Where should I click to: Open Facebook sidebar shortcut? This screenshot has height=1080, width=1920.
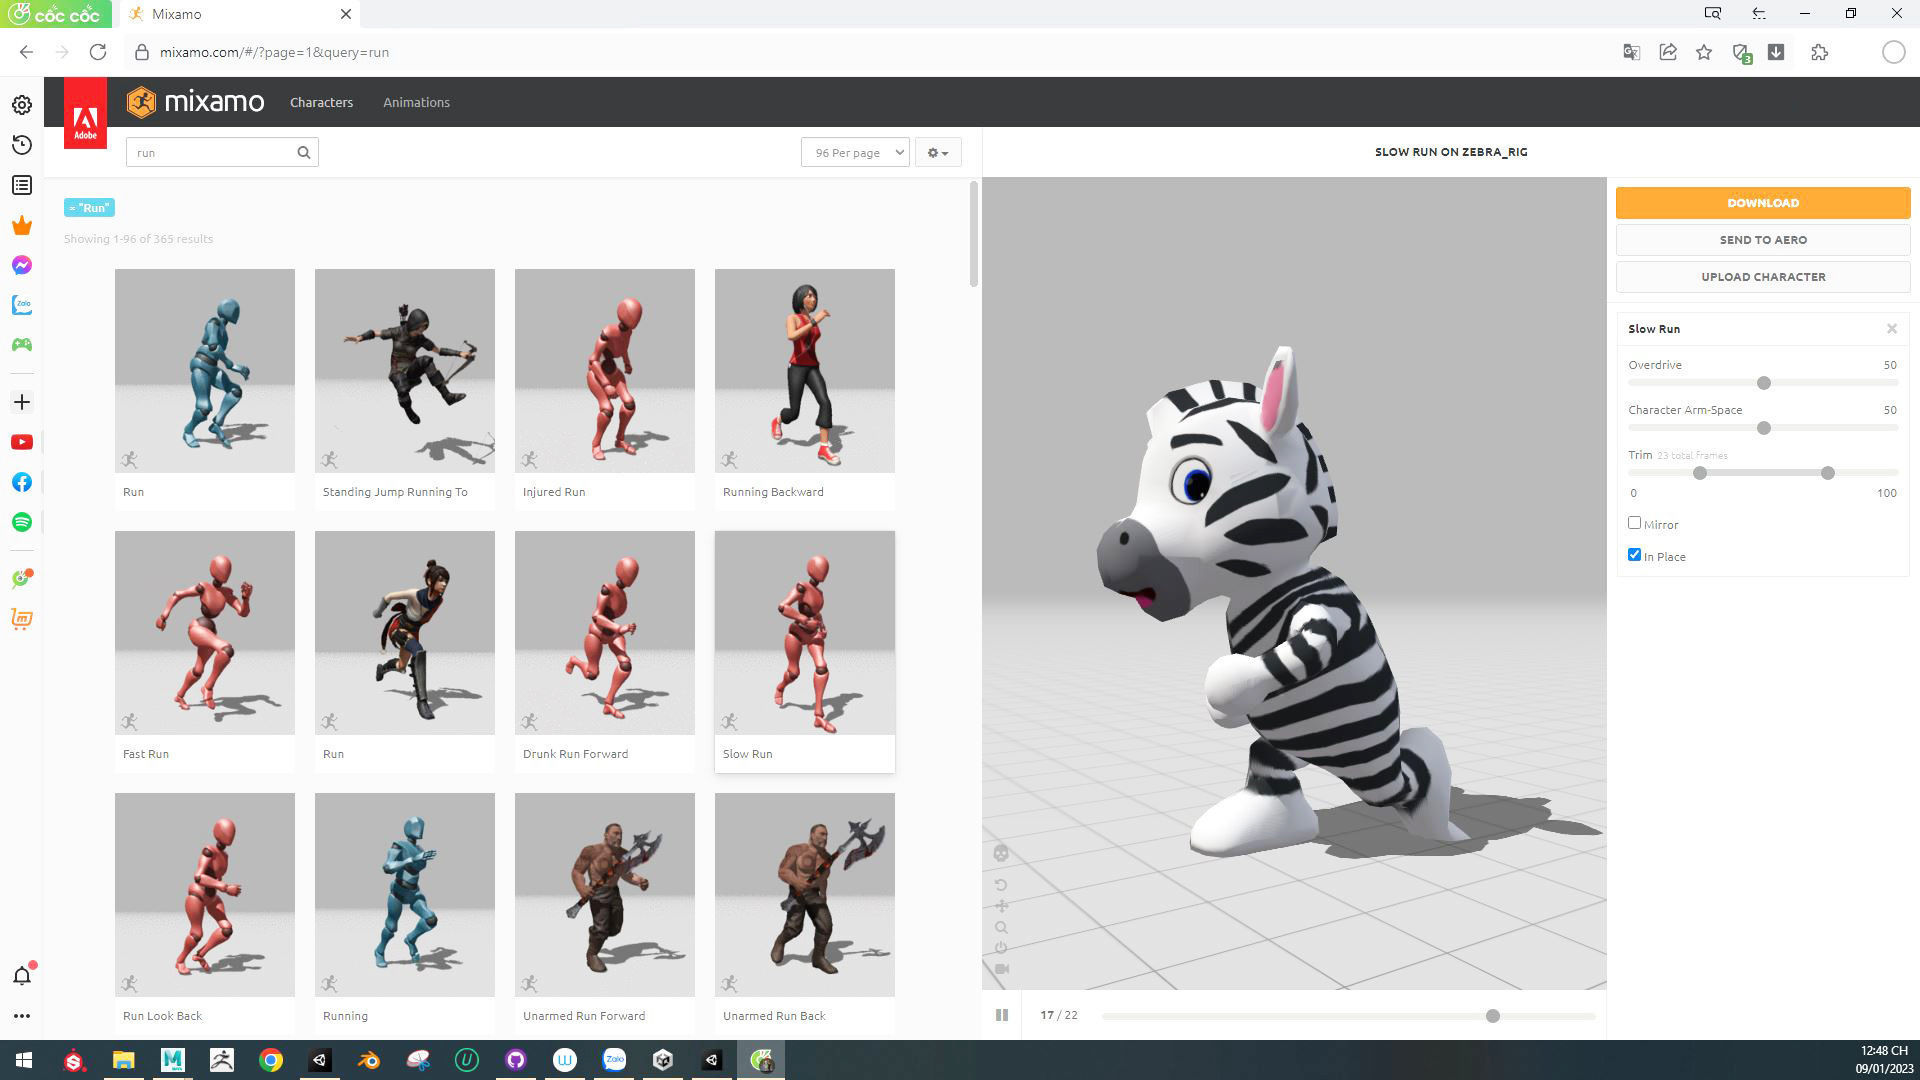click(x=22, y=482)
